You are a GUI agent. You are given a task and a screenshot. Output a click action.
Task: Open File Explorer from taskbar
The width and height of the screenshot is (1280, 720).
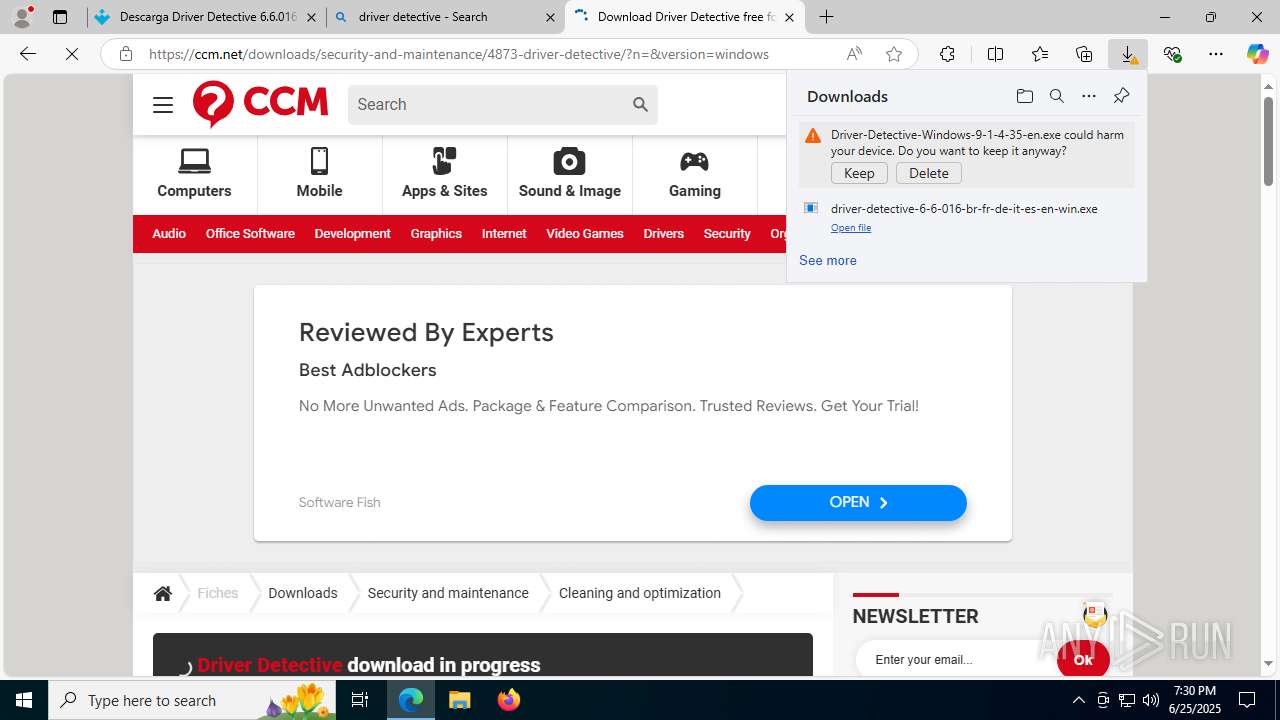[459, 700]
